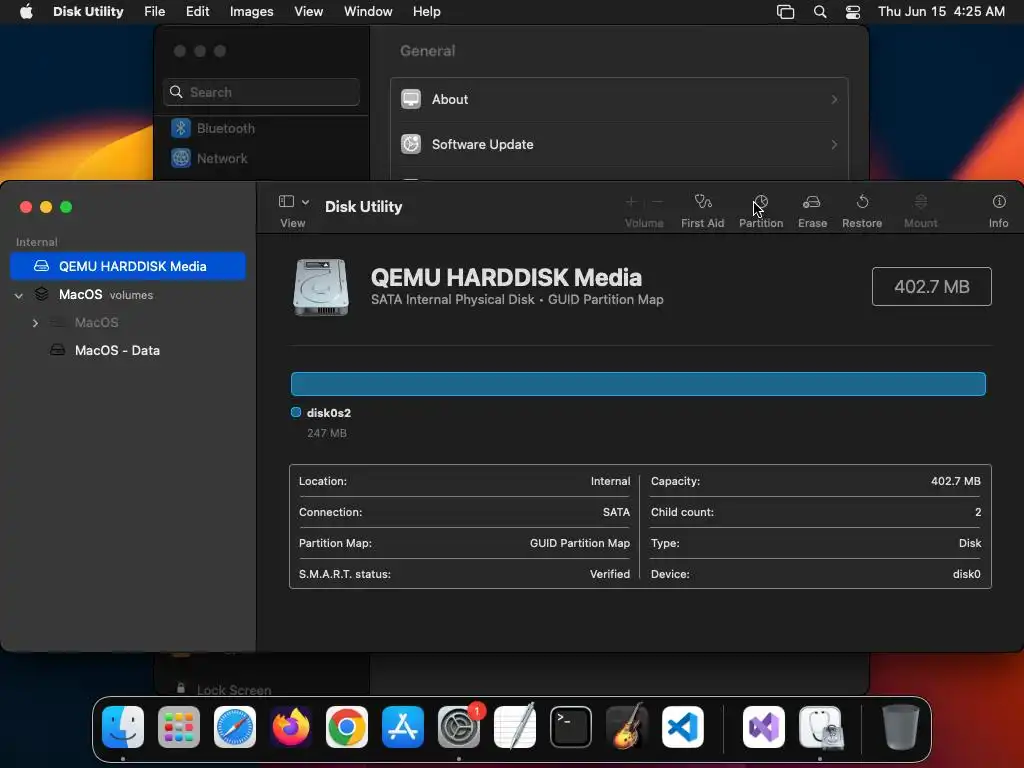
Task: Click the remove Volume minus icon
Action: click(x=658, y=202)
